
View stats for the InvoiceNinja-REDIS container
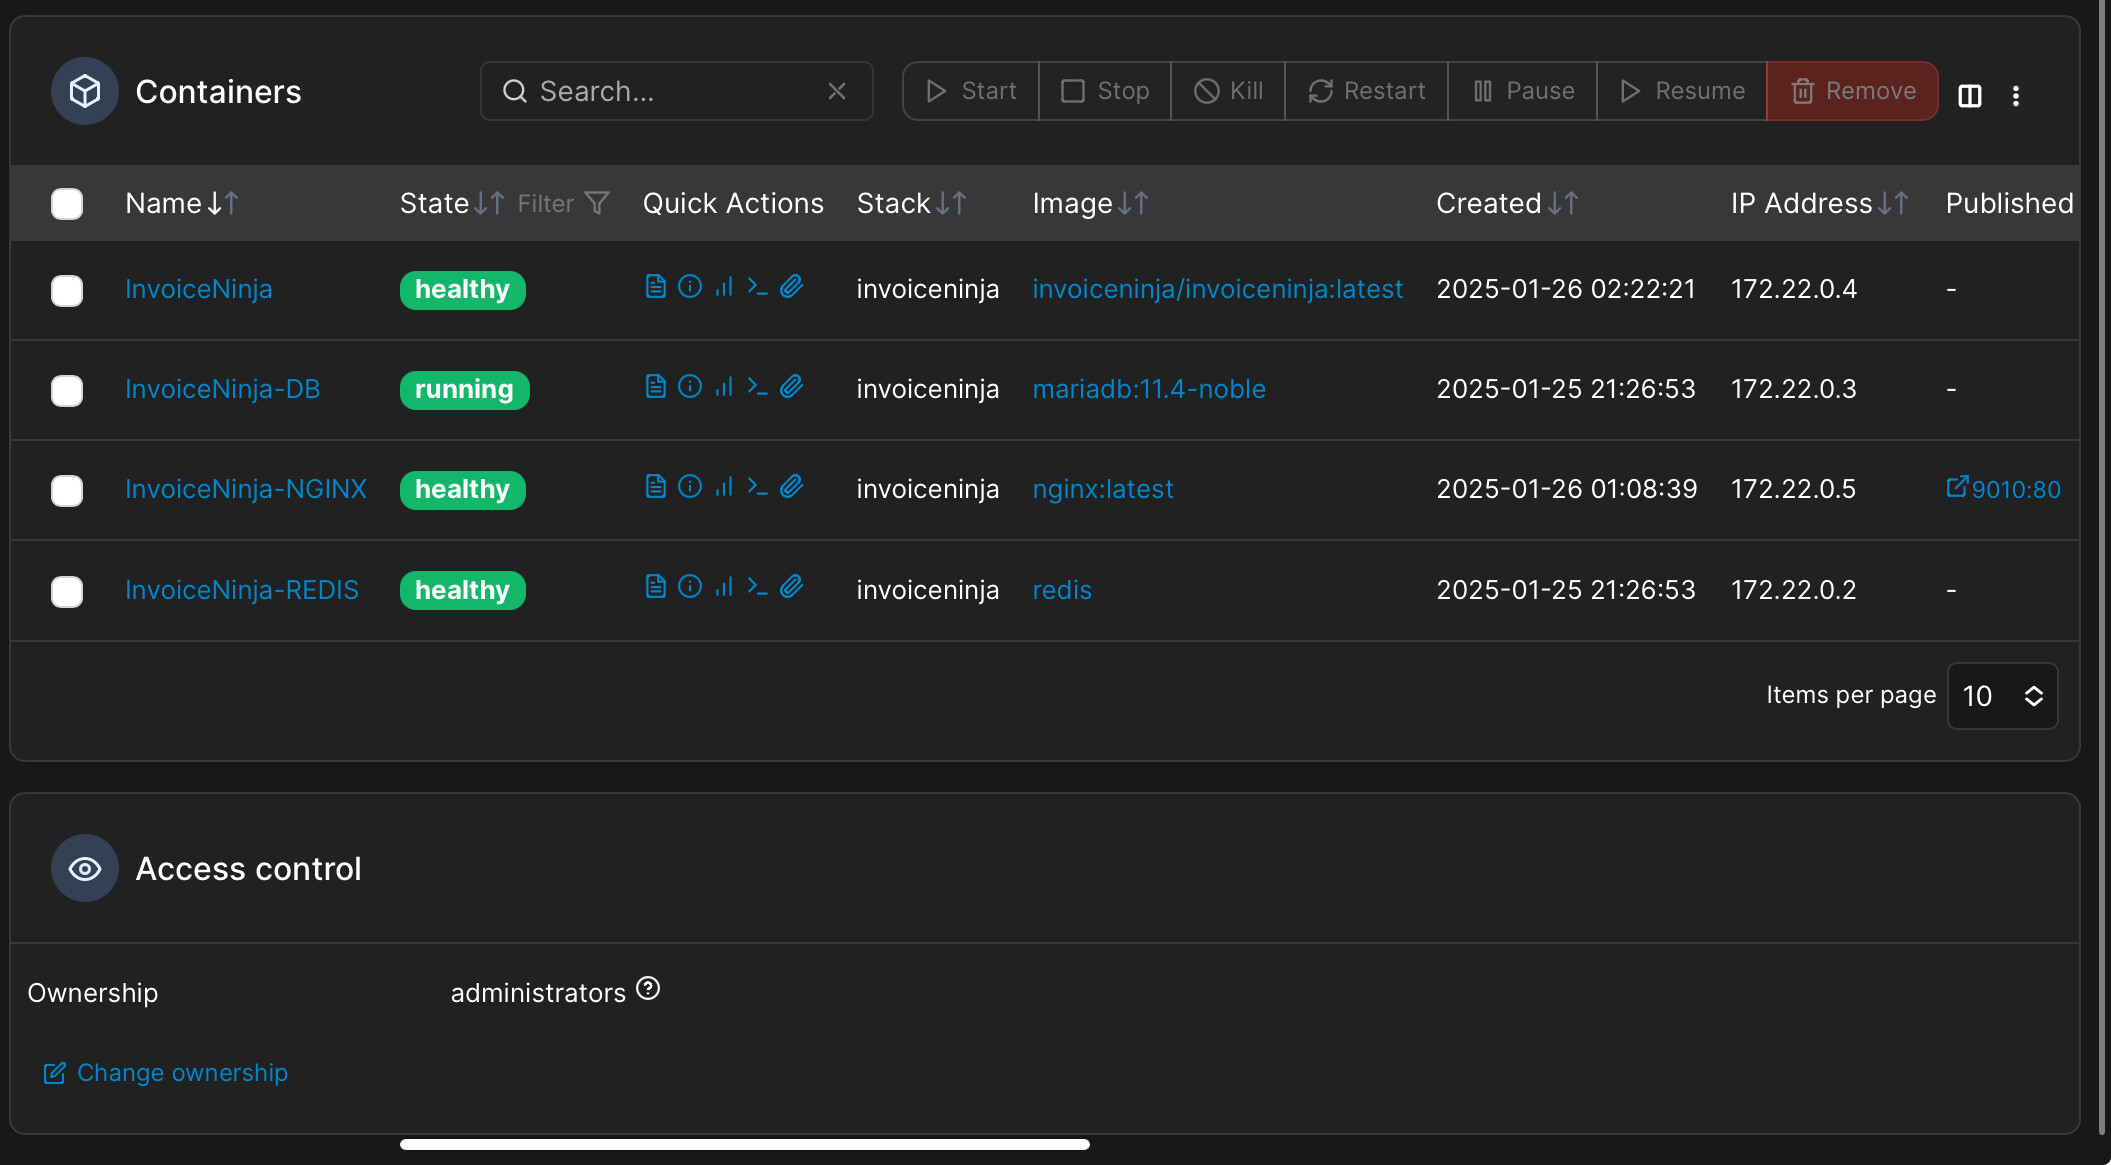[x=724, y=587]
